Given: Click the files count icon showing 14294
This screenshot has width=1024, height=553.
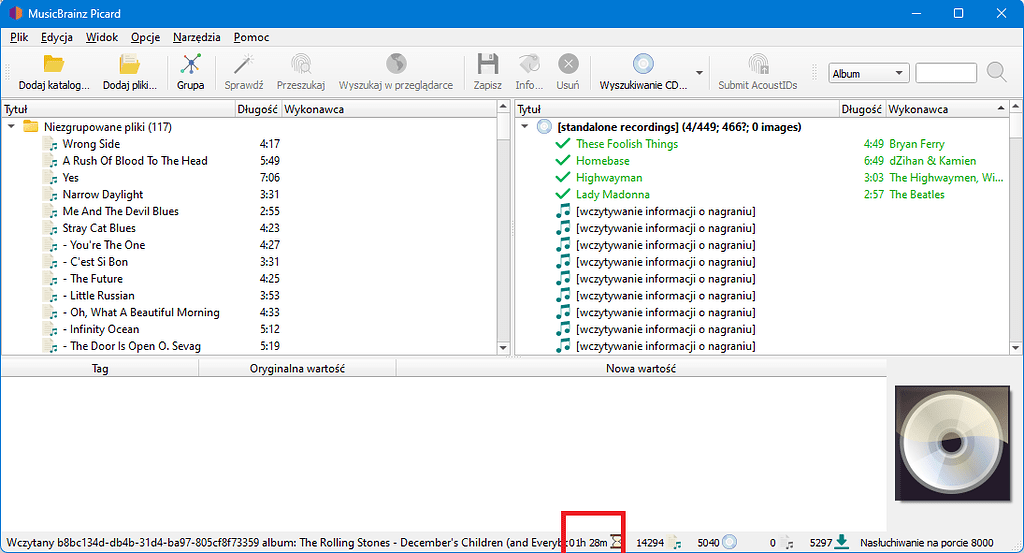Looking at the screenshot, I should click(x=675, y=542).
